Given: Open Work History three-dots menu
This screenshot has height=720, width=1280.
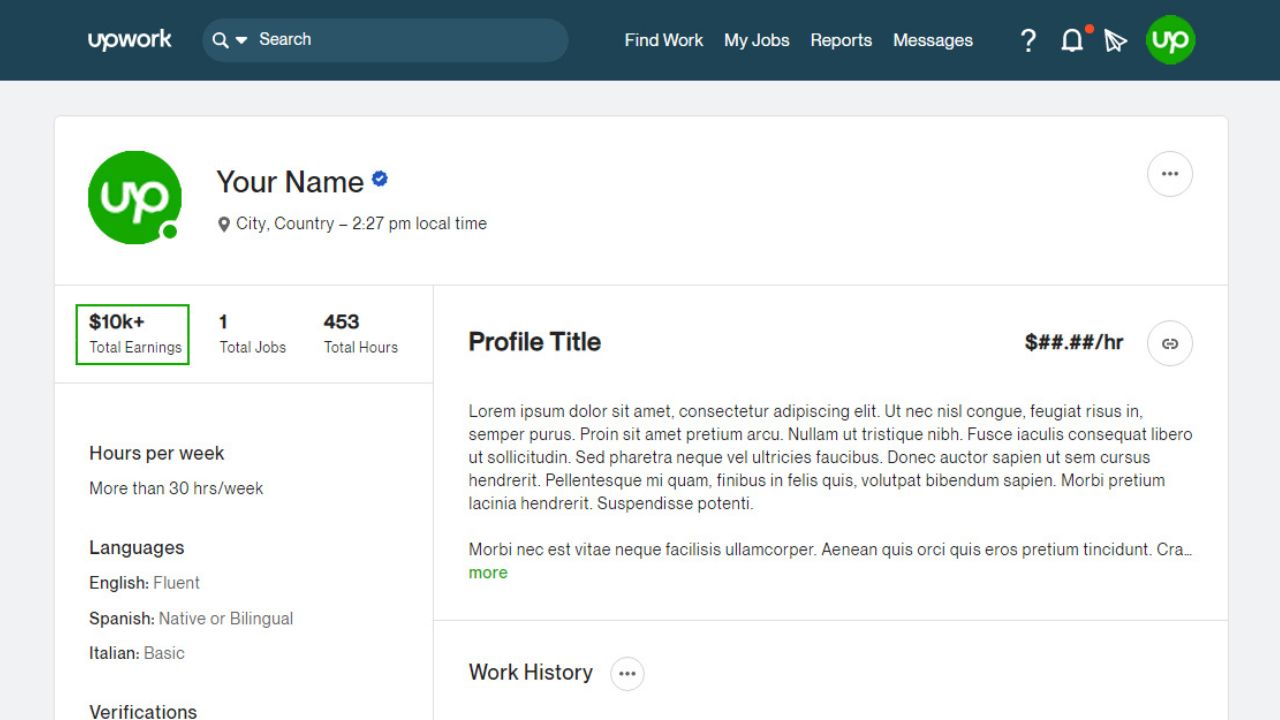Looking at the screenshot, I should tap(627, 673).
